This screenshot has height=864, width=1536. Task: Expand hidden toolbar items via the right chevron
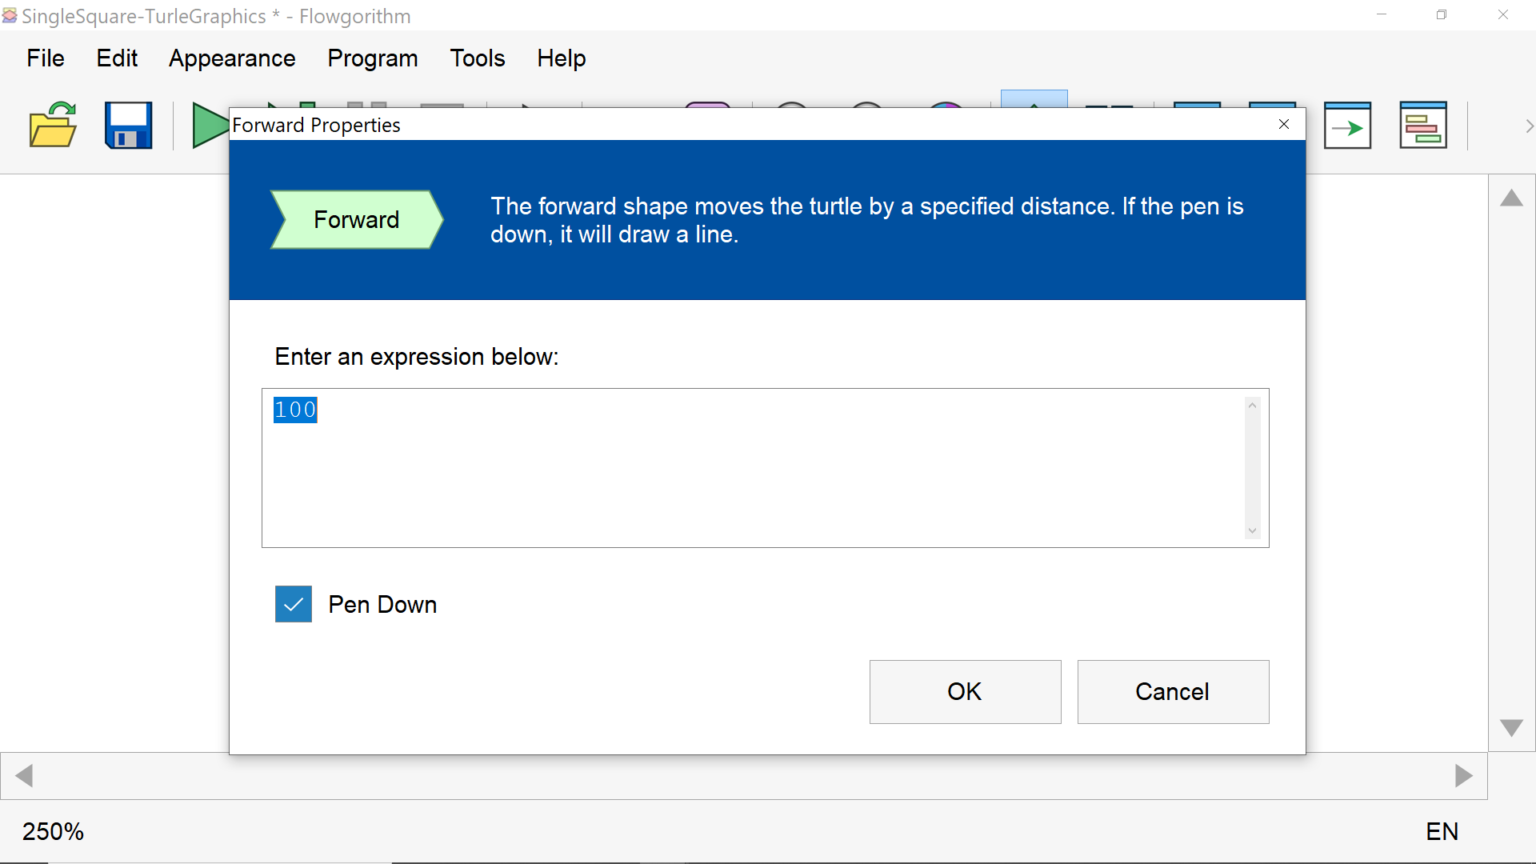(1528, 124)
